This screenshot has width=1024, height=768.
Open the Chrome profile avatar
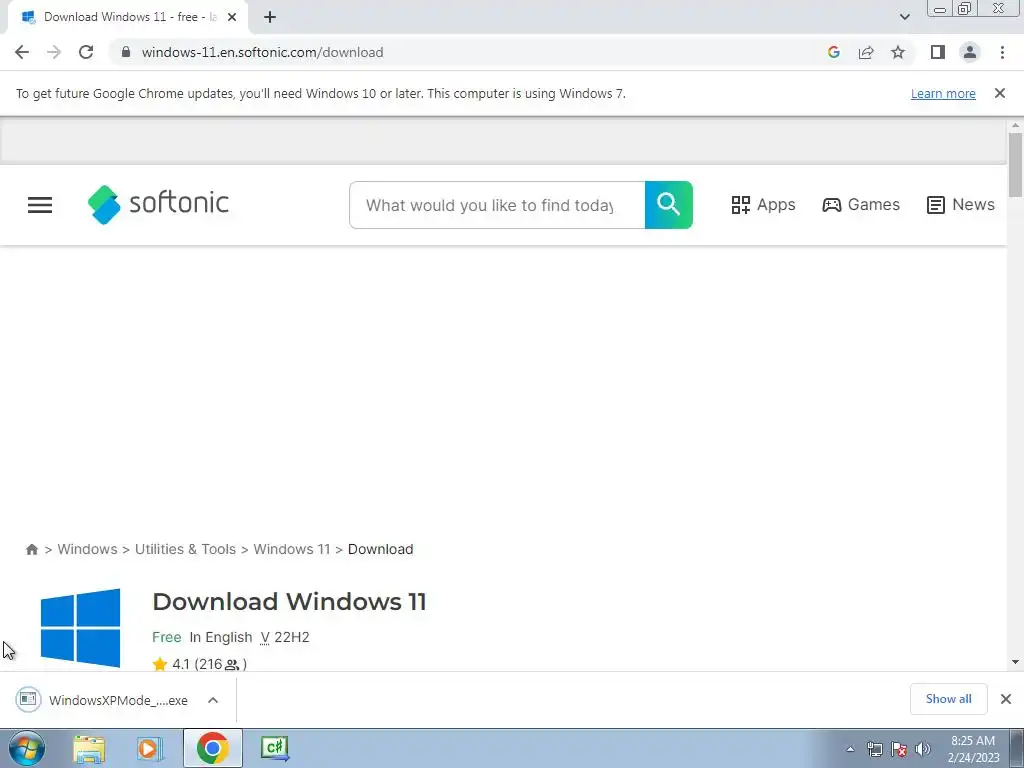[970, 52]
